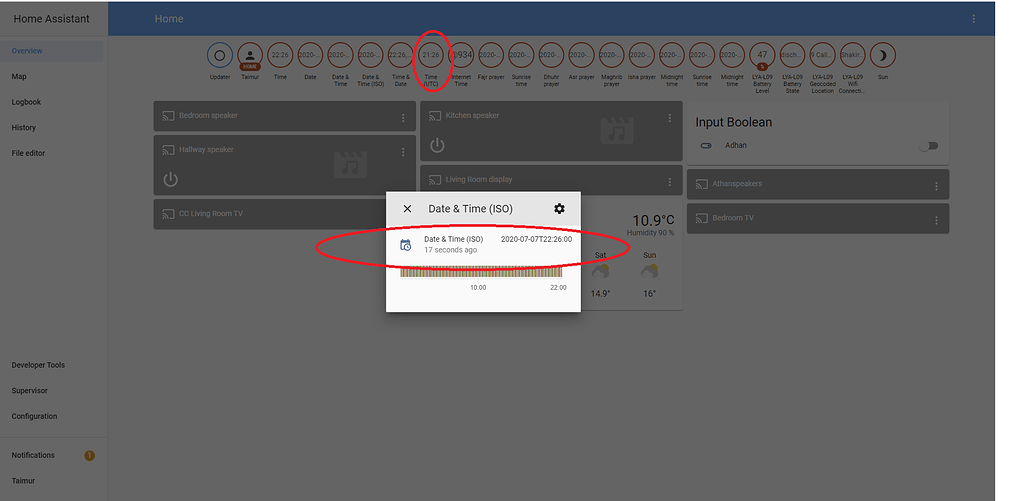Open Configuration in the sidebar
This screenshot has width=1024, height=501.
[x=52, y=416]
